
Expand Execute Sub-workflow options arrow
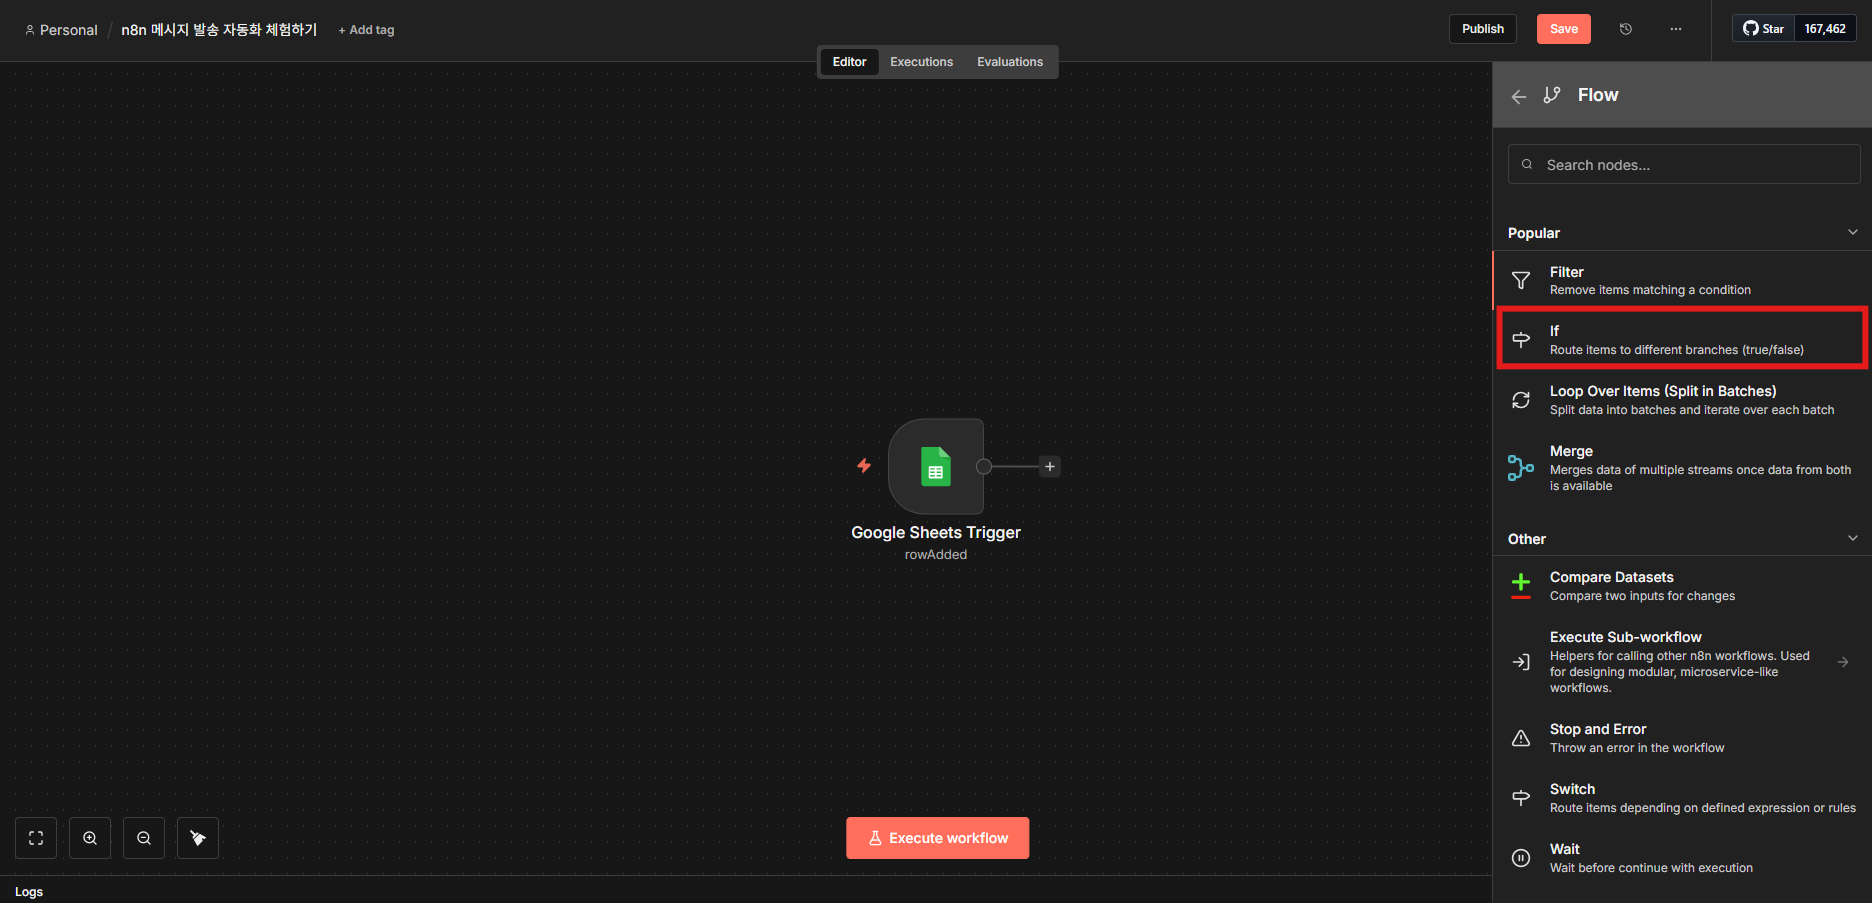(1842, 662)
